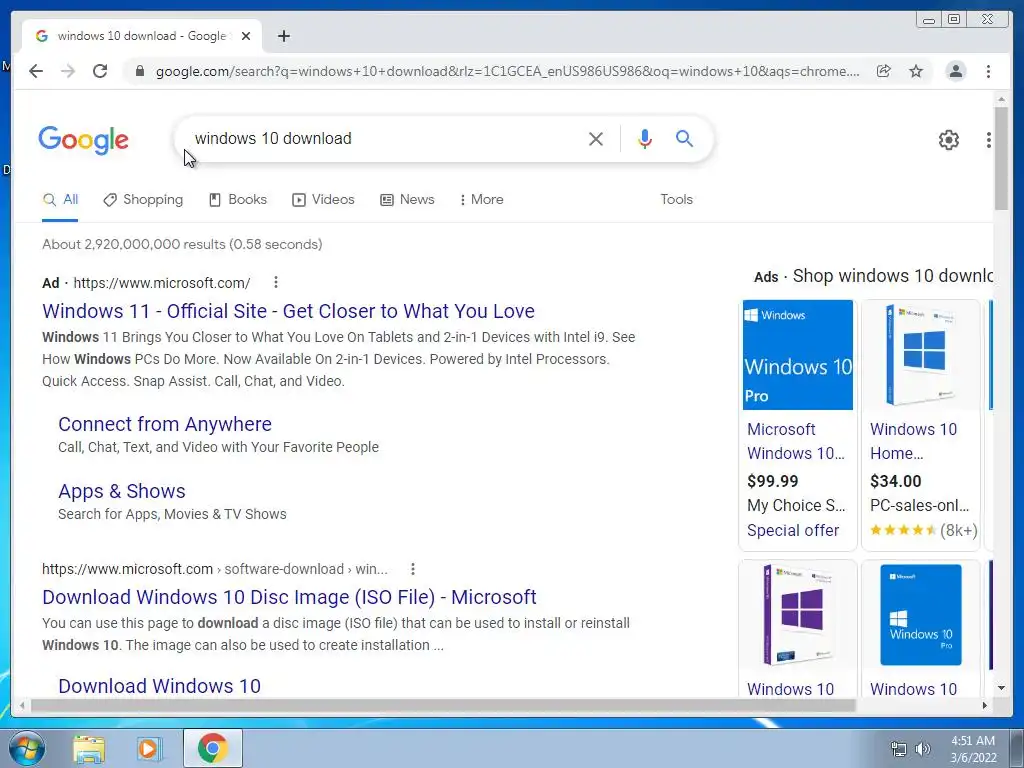Share this page from address bar

pos(884,71)
